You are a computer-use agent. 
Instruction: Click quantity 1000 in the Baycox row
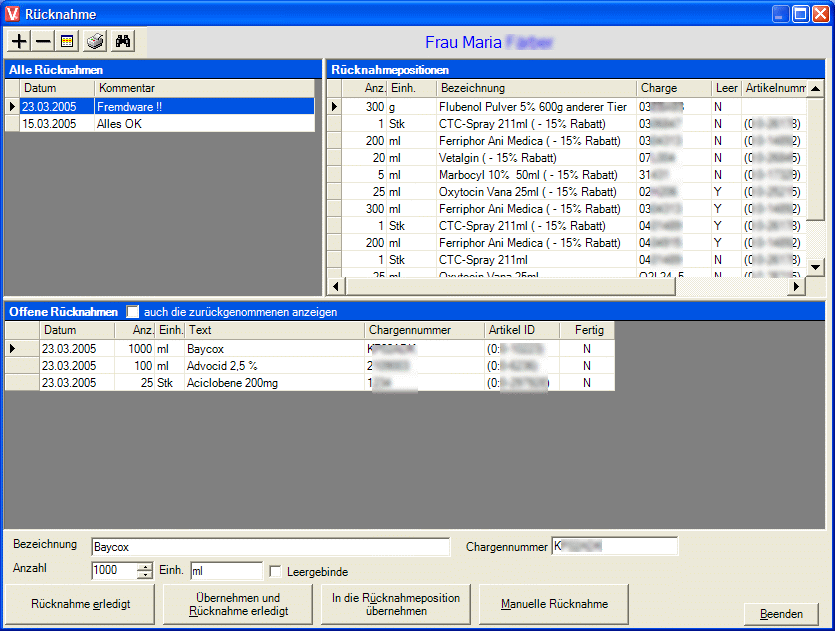(140, 349)
